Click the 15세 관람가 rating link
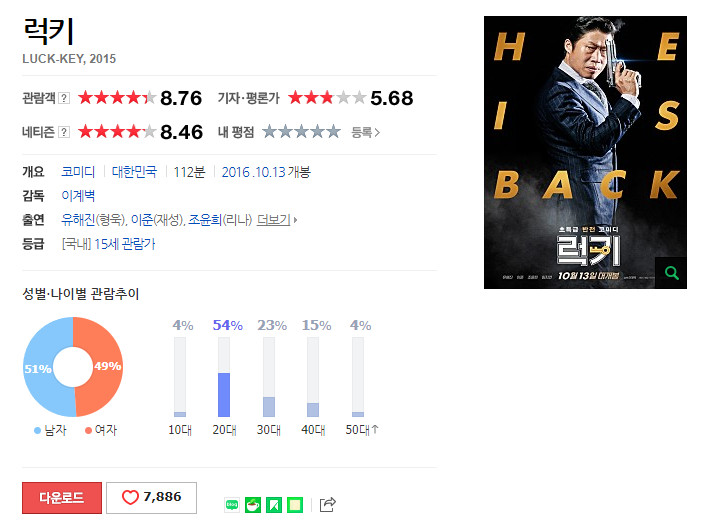The width and height of the screenshot is (708, 528). tap(125, 244)
